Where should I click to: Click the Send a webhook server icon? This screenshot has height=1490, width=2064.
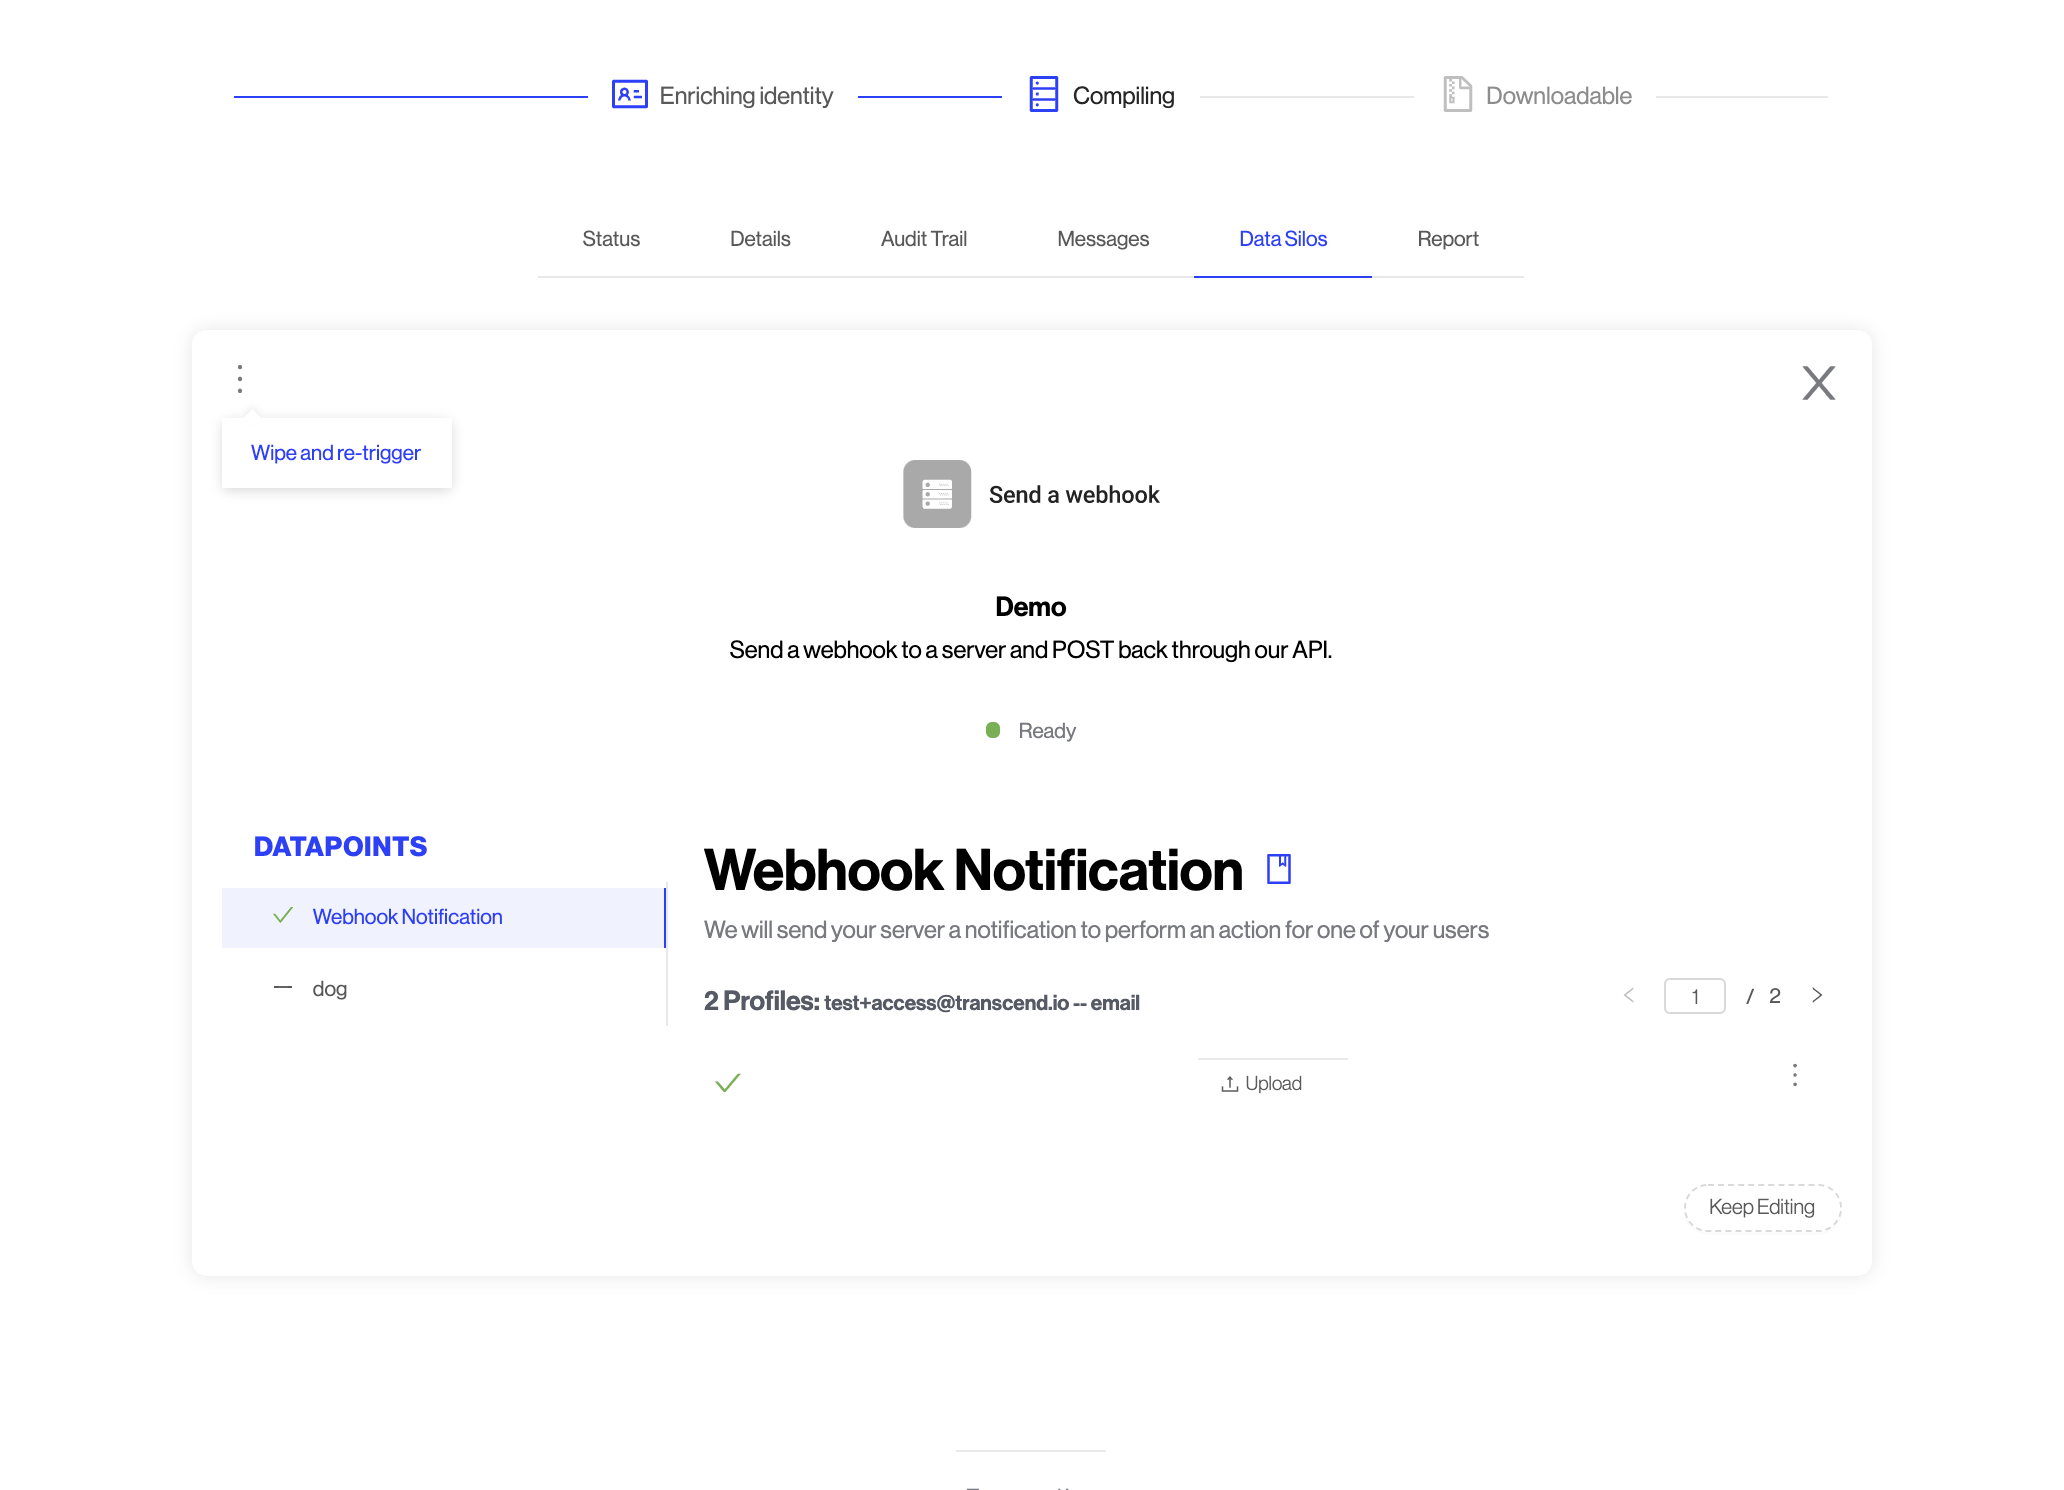tap(937, 494)
